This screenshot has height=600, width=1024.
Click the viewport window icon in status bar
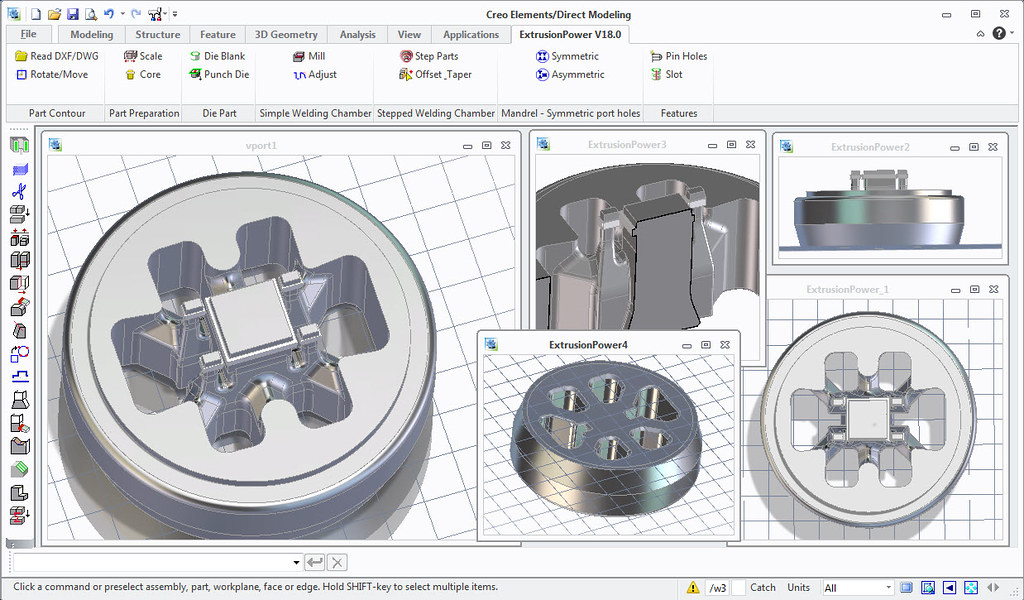[x=906, y=588]
